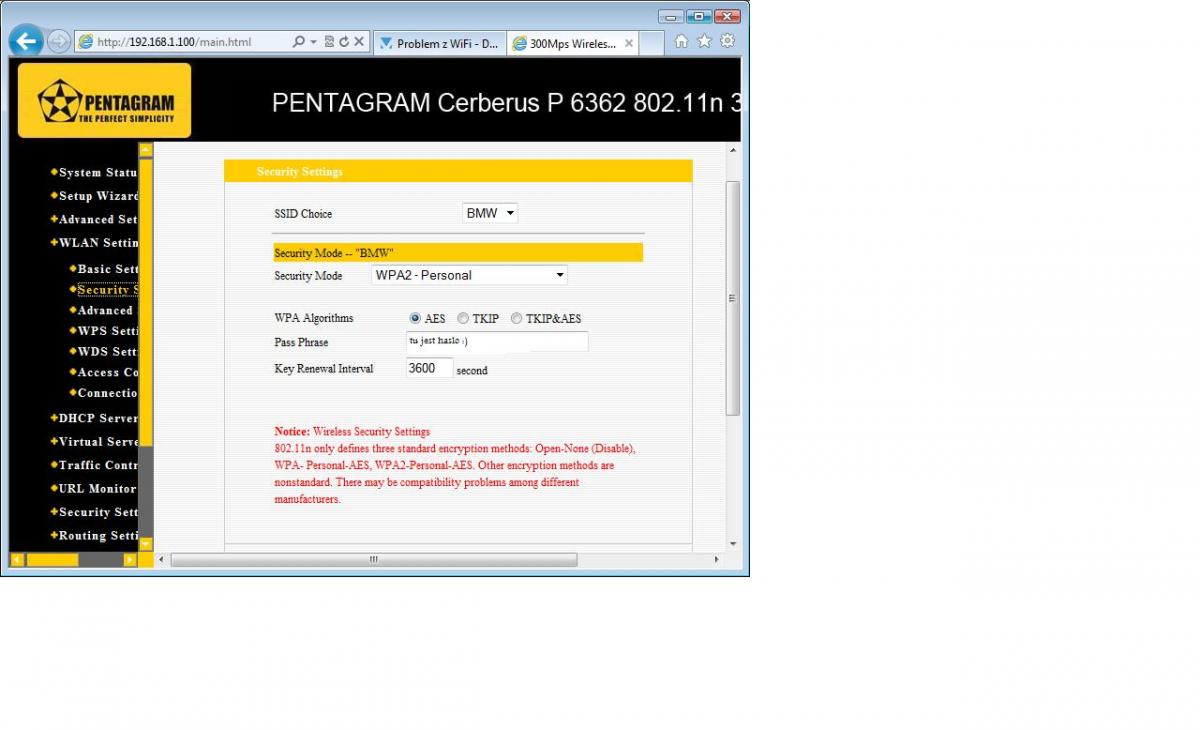The image size is (1200, 730).
Task: Click the sidebar horizontal scroll right arrow
Action: [x=130, y=560]
